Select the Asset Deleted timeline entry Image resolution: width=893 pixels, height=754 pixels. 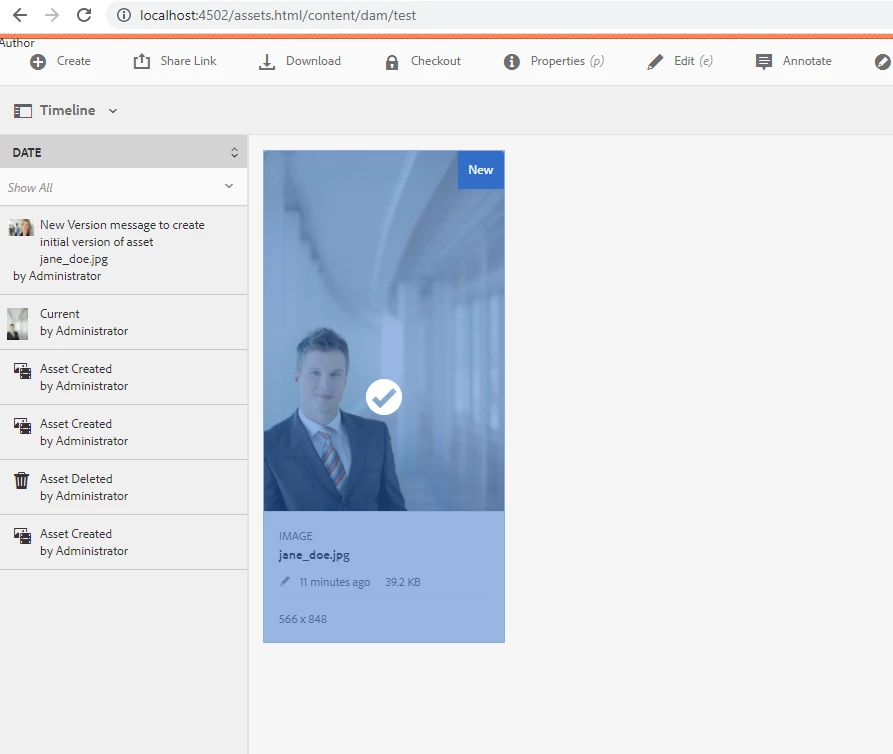click(124, 487)
